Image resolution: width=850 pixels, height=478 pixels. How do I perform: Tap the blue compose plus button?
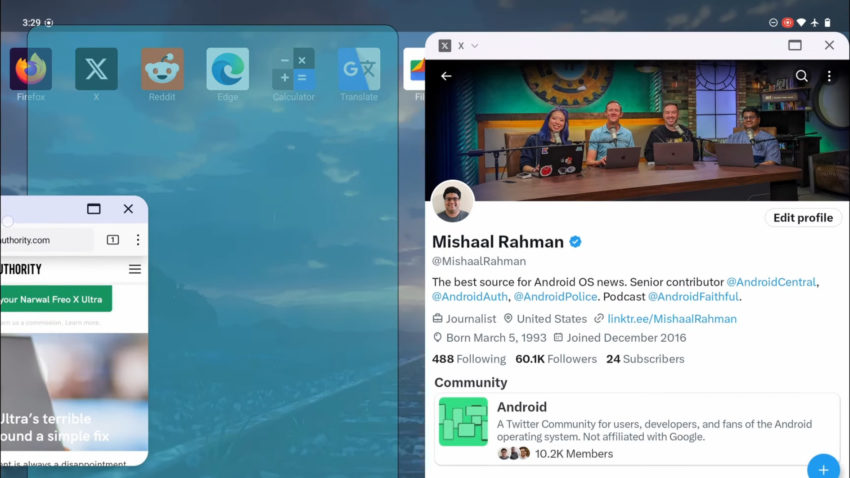(823, 468)
